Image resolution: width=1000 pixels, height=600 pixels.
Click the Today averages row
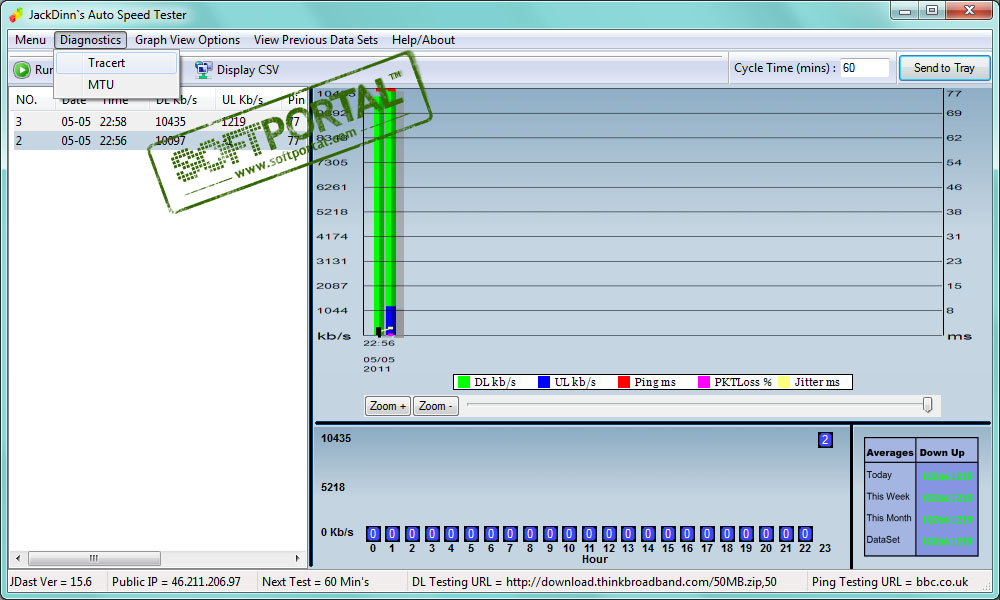(x=921, y=475)
